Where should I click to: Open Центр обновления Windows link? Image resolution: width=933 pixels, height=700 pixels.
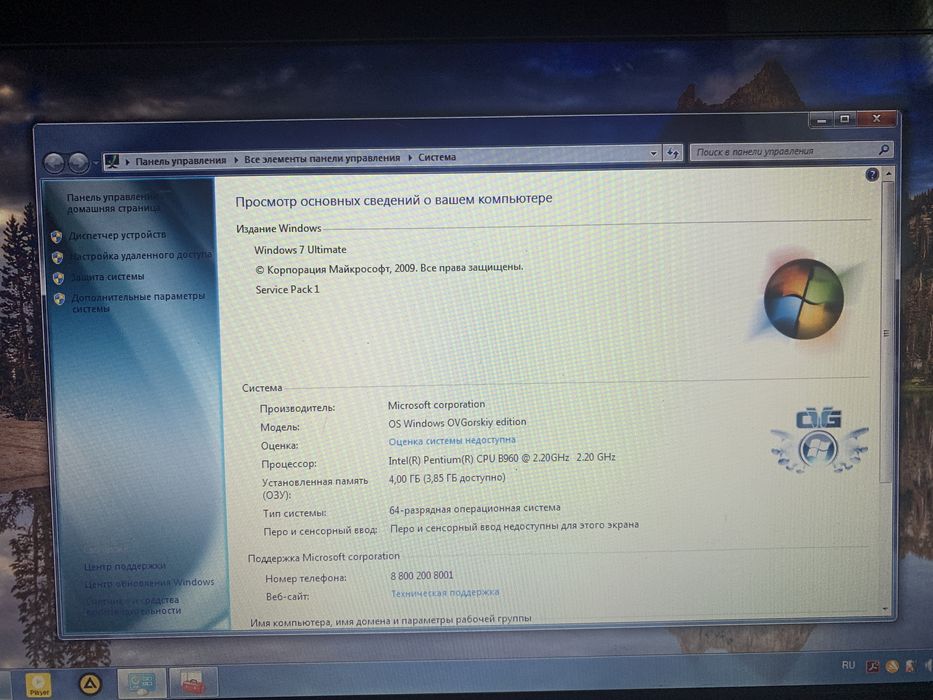pyautogui.click(x=149, y=583)
